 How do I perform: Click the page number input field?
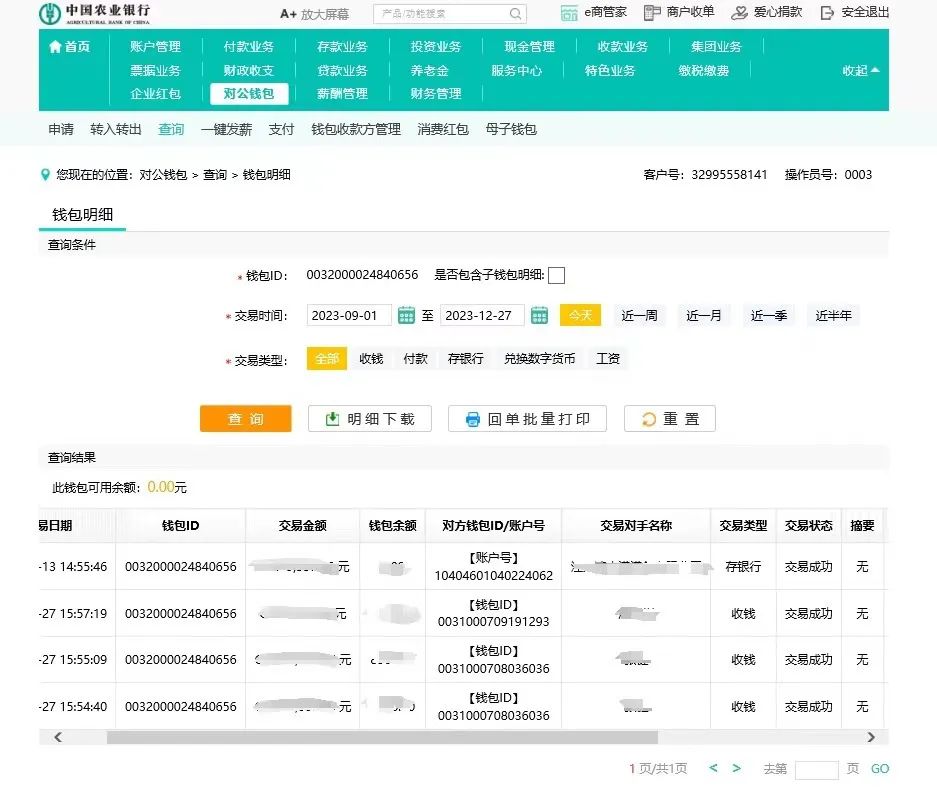[x=816, y=770]
